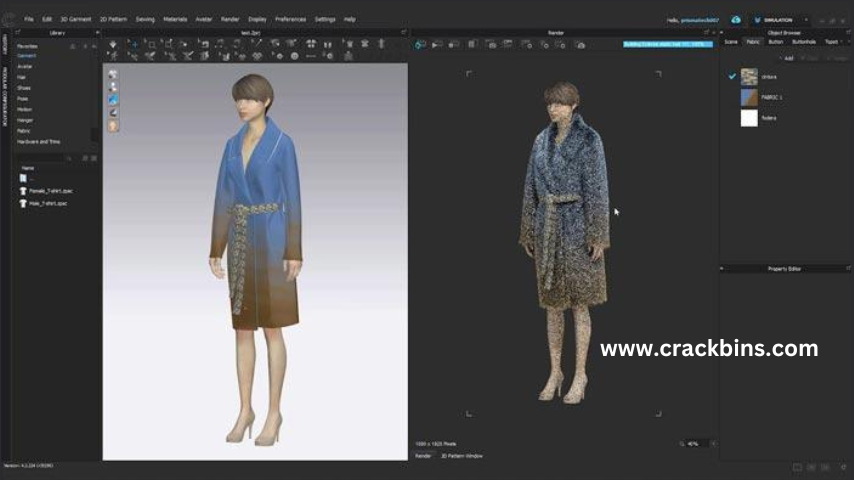Click the orange avatar display icon in 3D view
This screenshot has width=854, height=480.
113,126
